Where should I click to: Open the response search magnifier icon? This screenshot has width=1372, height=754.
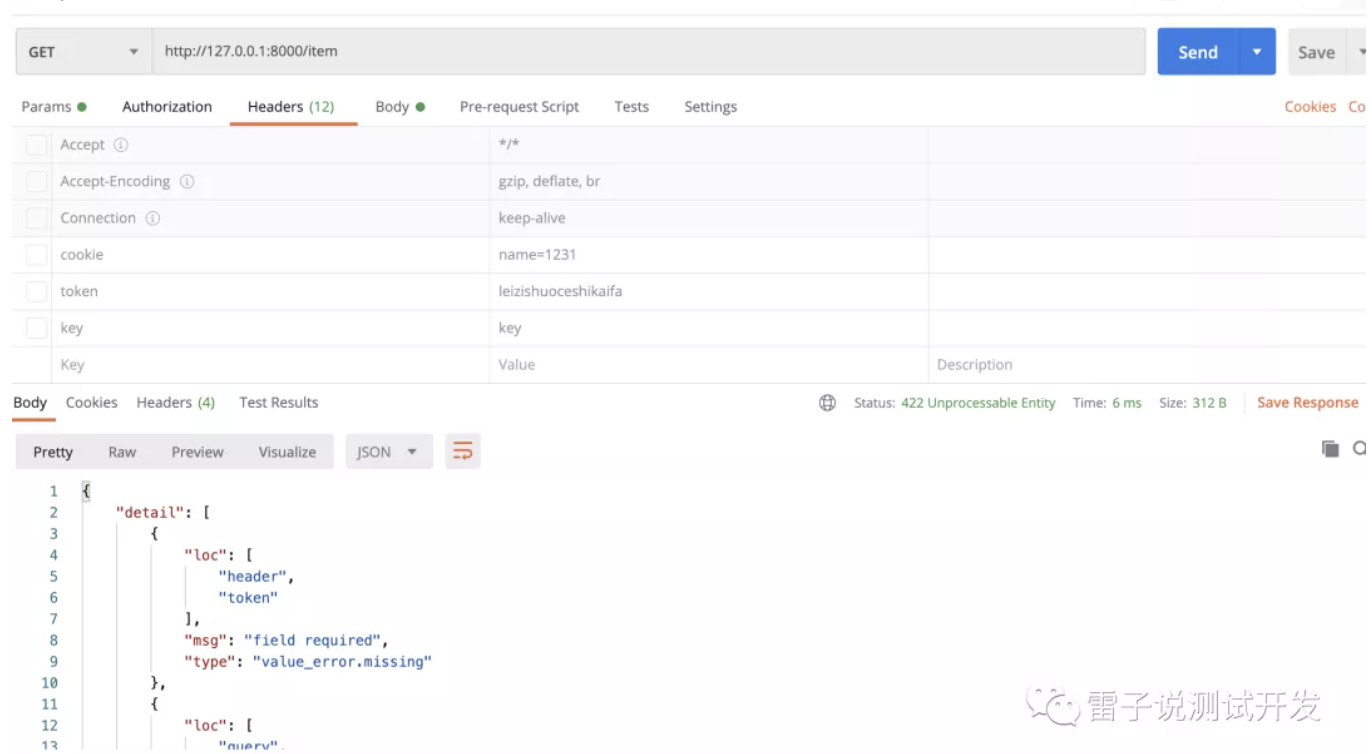point(1361,449)
